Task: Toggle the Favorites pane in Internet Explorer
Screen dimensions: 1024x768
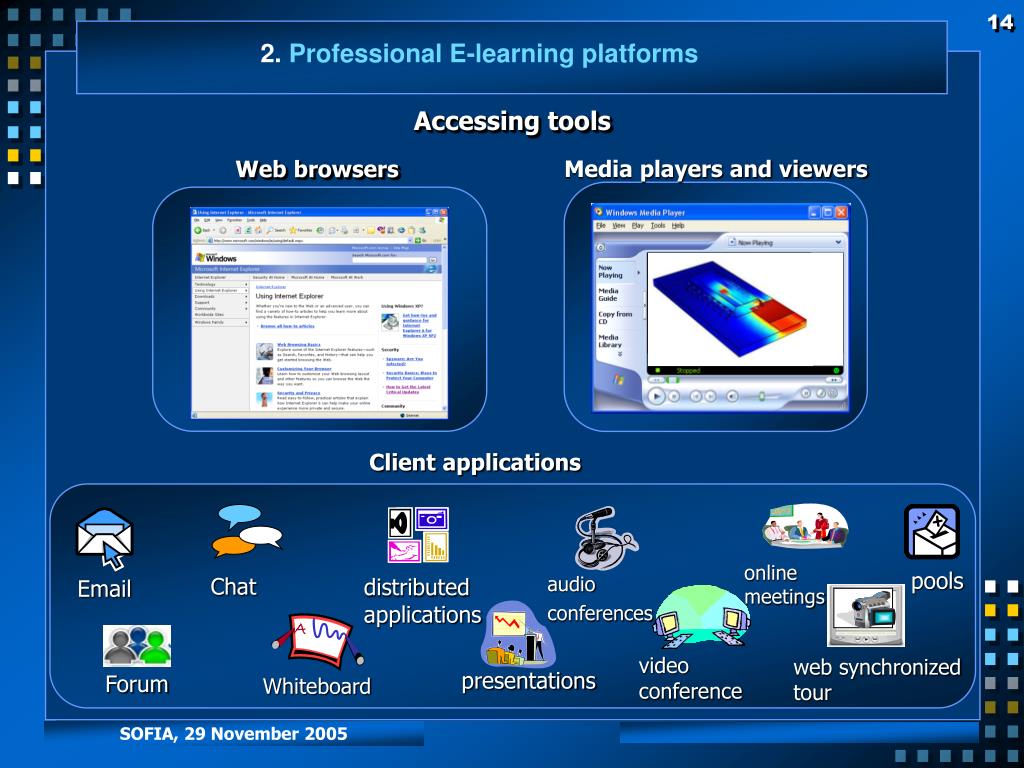Action: coord(299,230)
